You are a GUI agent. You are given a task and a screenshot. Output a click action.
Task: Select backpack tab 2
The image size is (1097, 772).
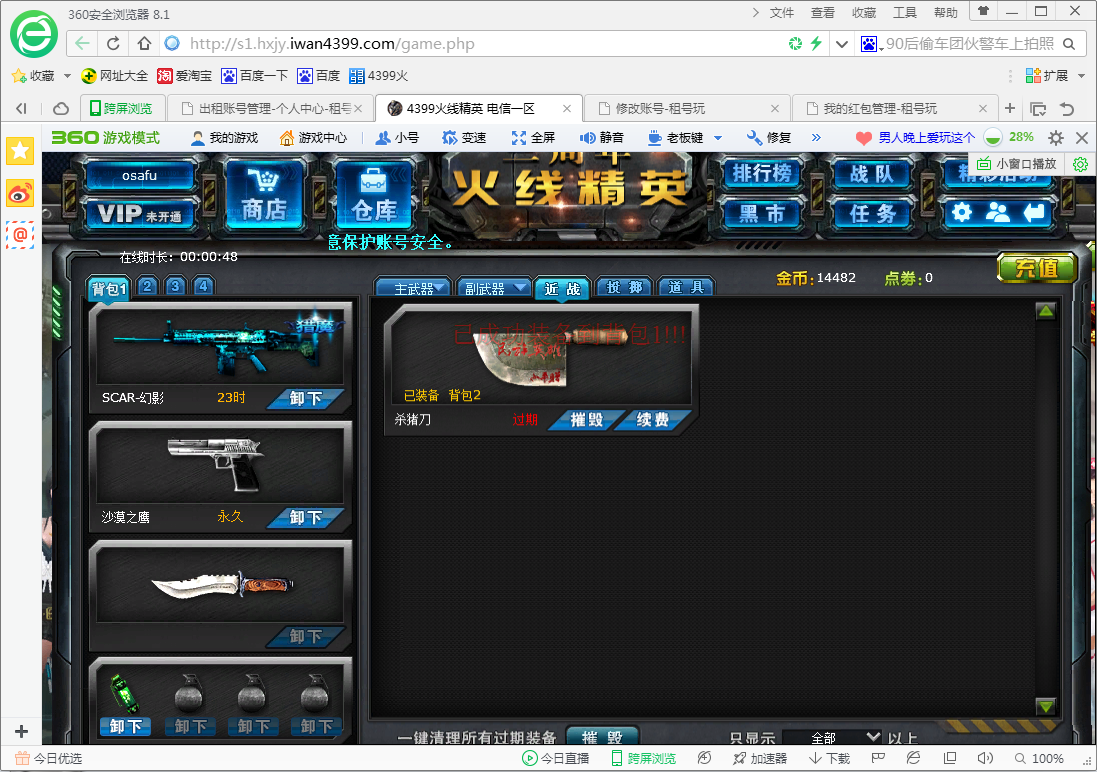coord(147,286)
